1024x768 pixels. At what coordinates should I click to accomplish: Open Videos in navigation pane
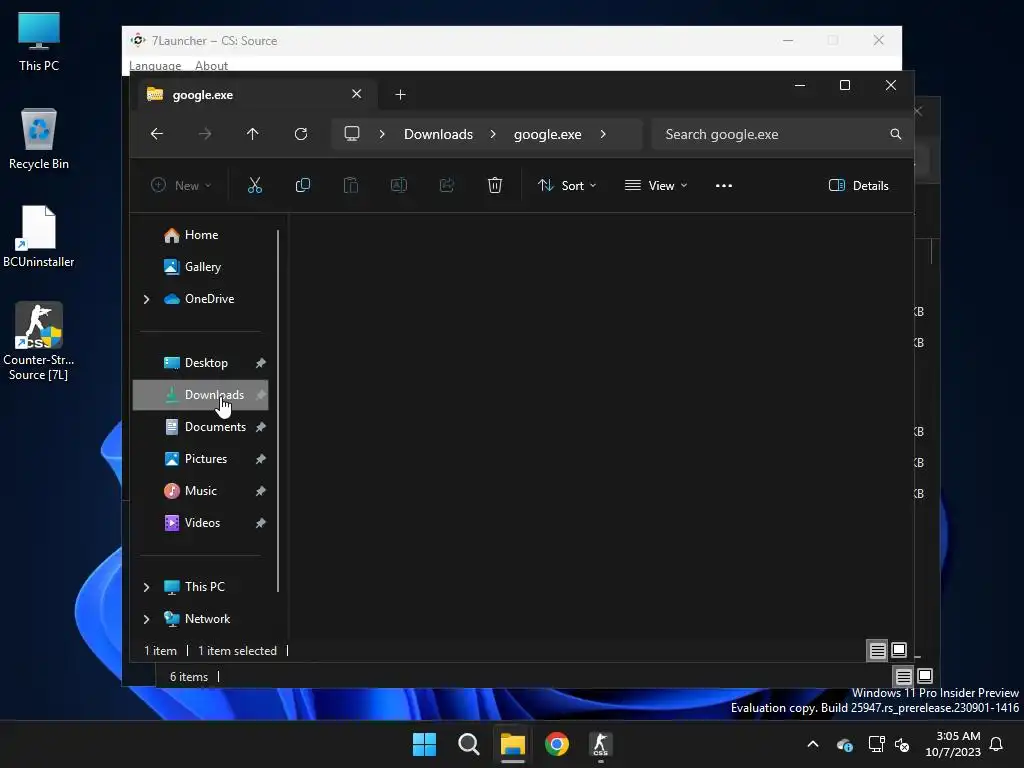[x=200, y=523]
